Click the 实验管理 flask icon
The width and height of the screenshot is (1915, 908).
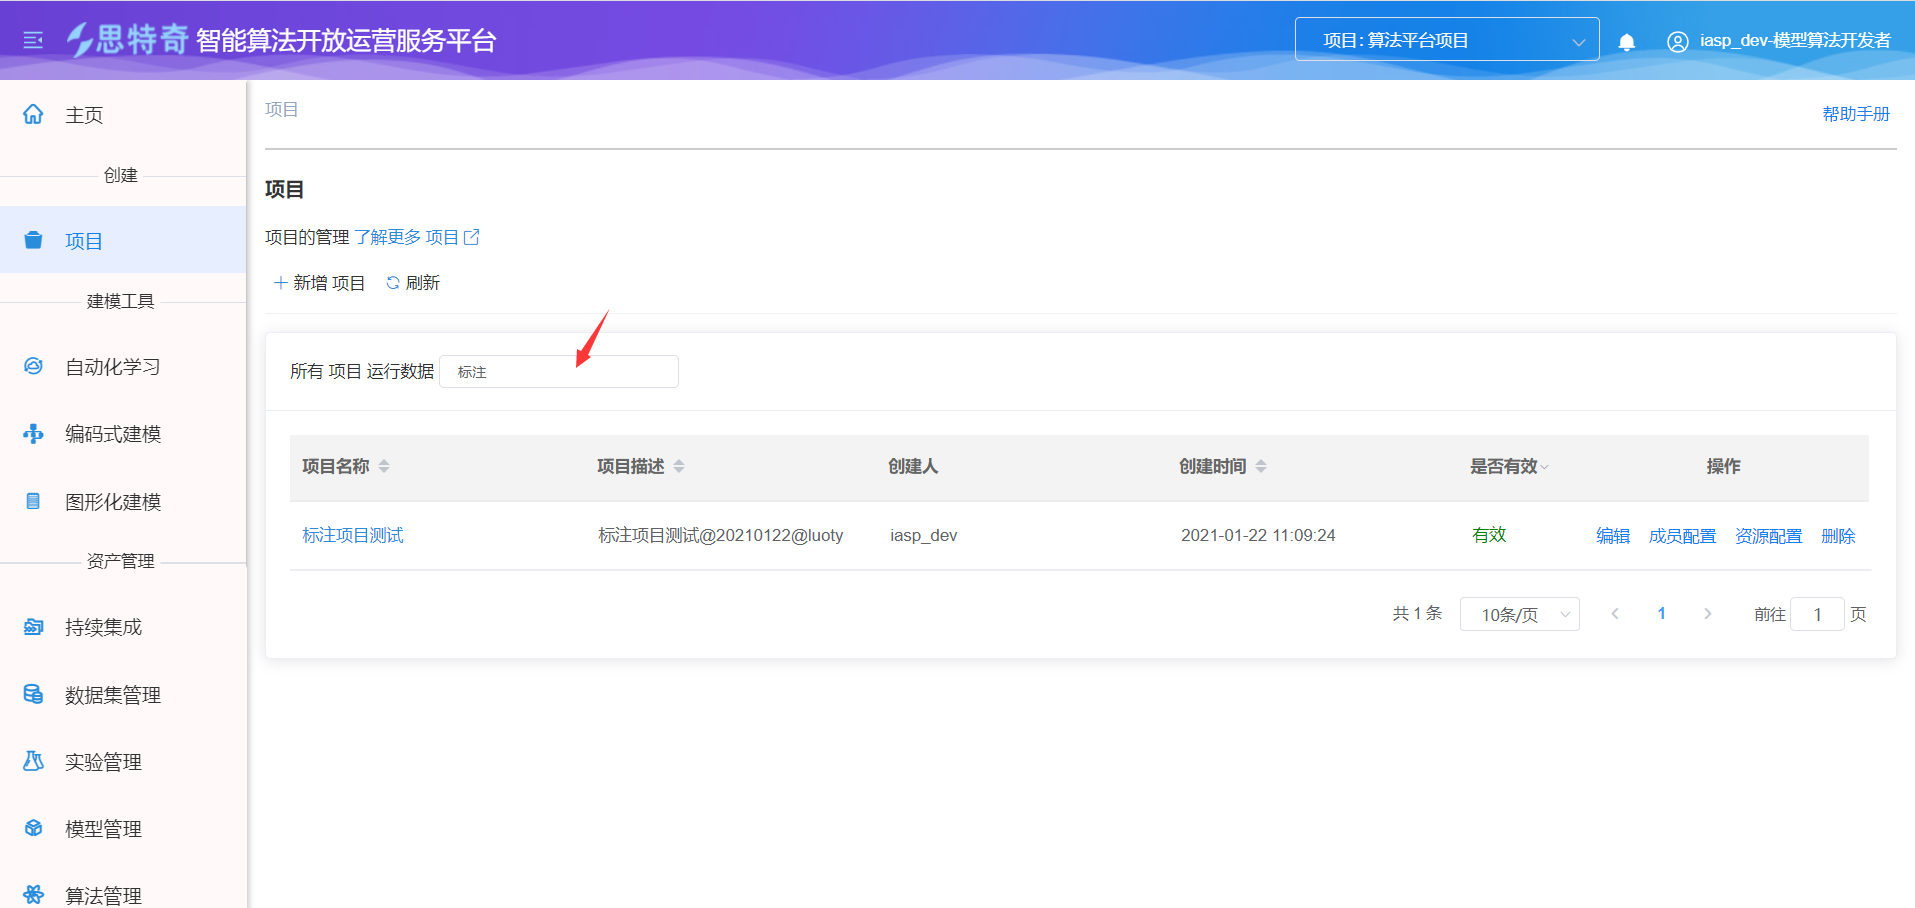(x=33, y=761)
